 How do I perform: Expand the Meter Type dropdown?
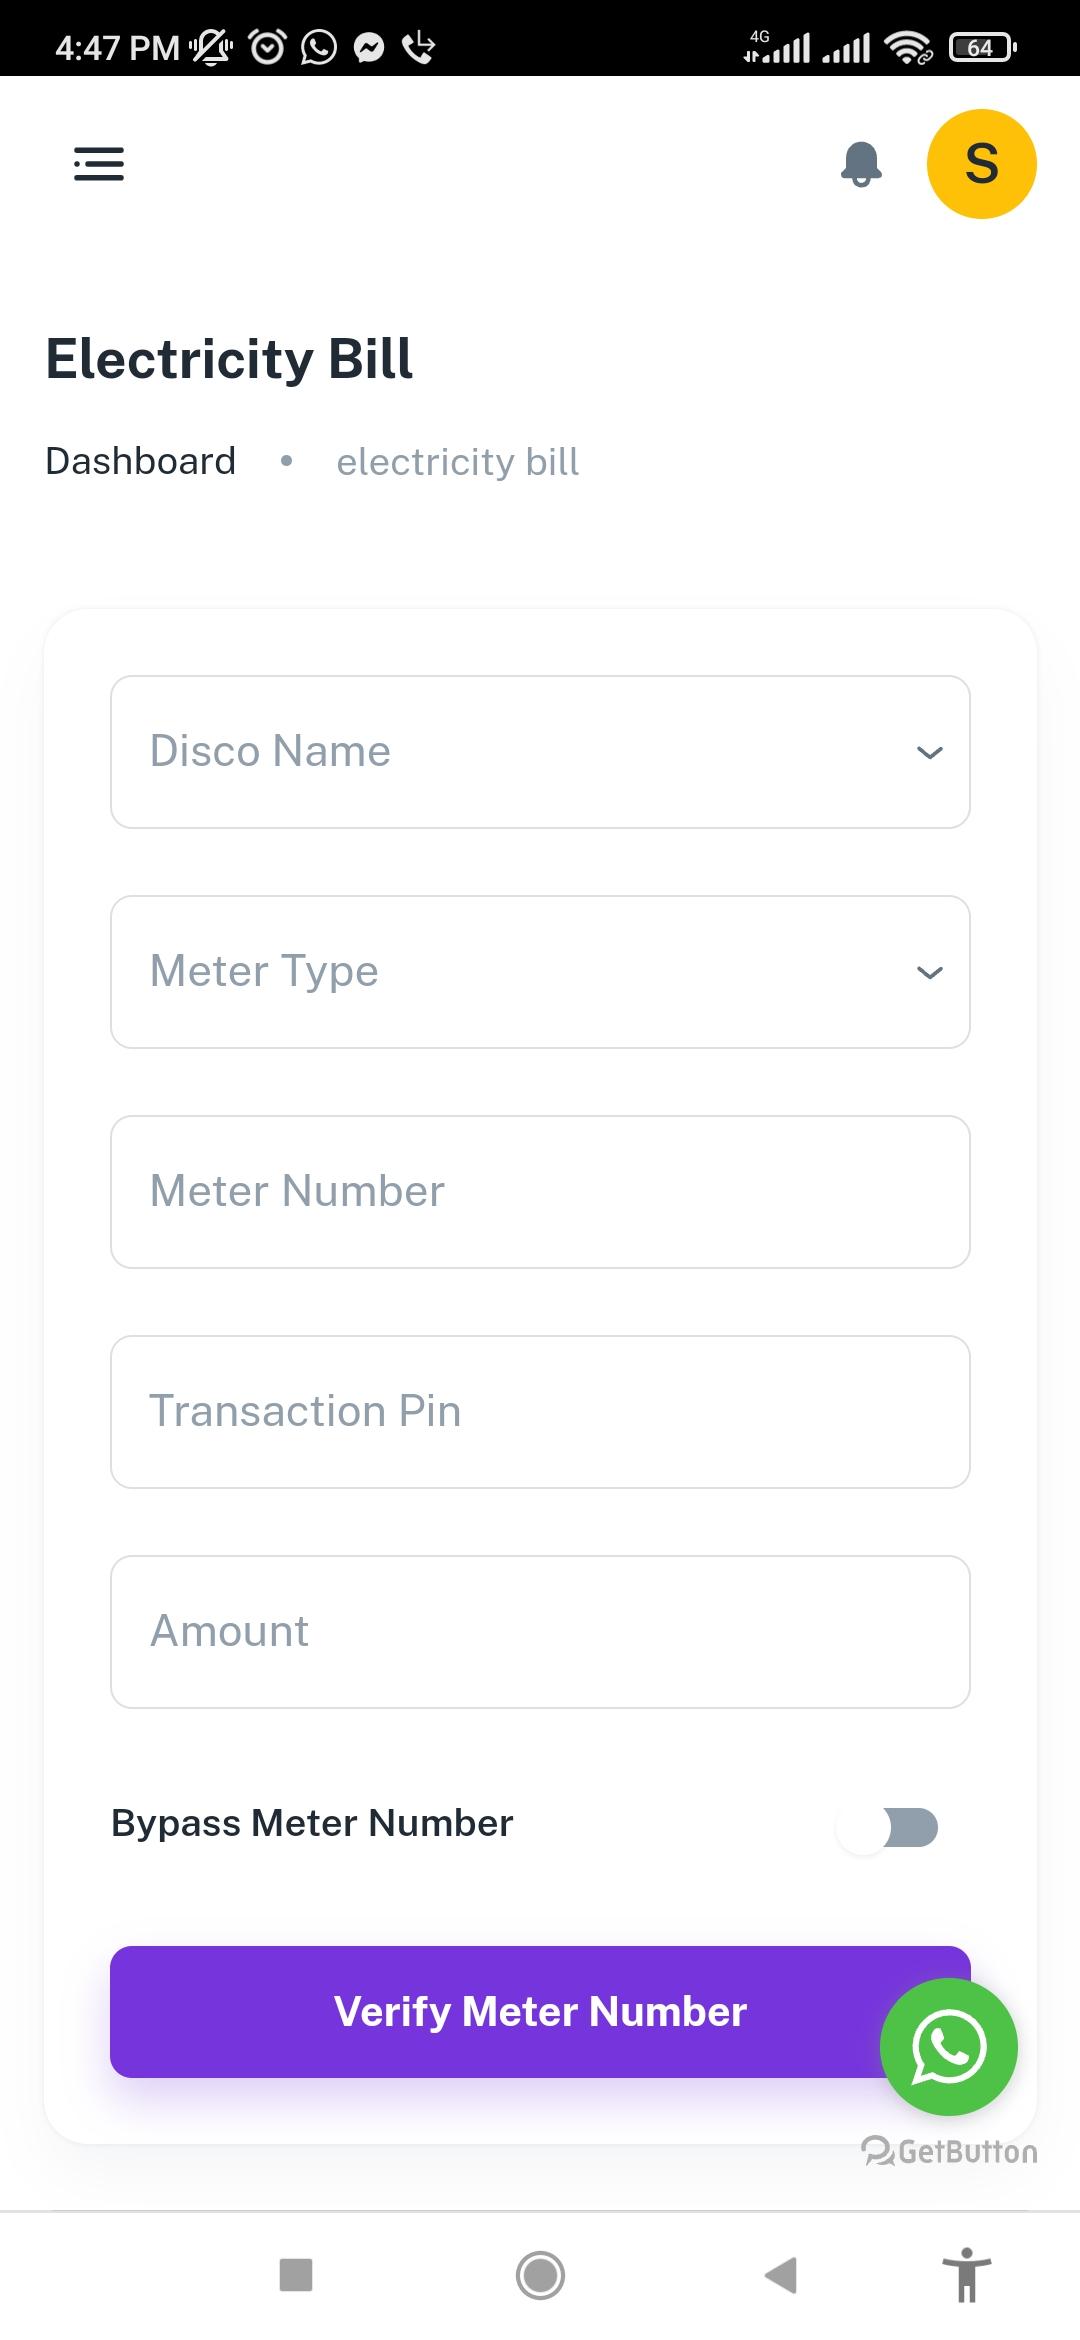coord(540,972)
